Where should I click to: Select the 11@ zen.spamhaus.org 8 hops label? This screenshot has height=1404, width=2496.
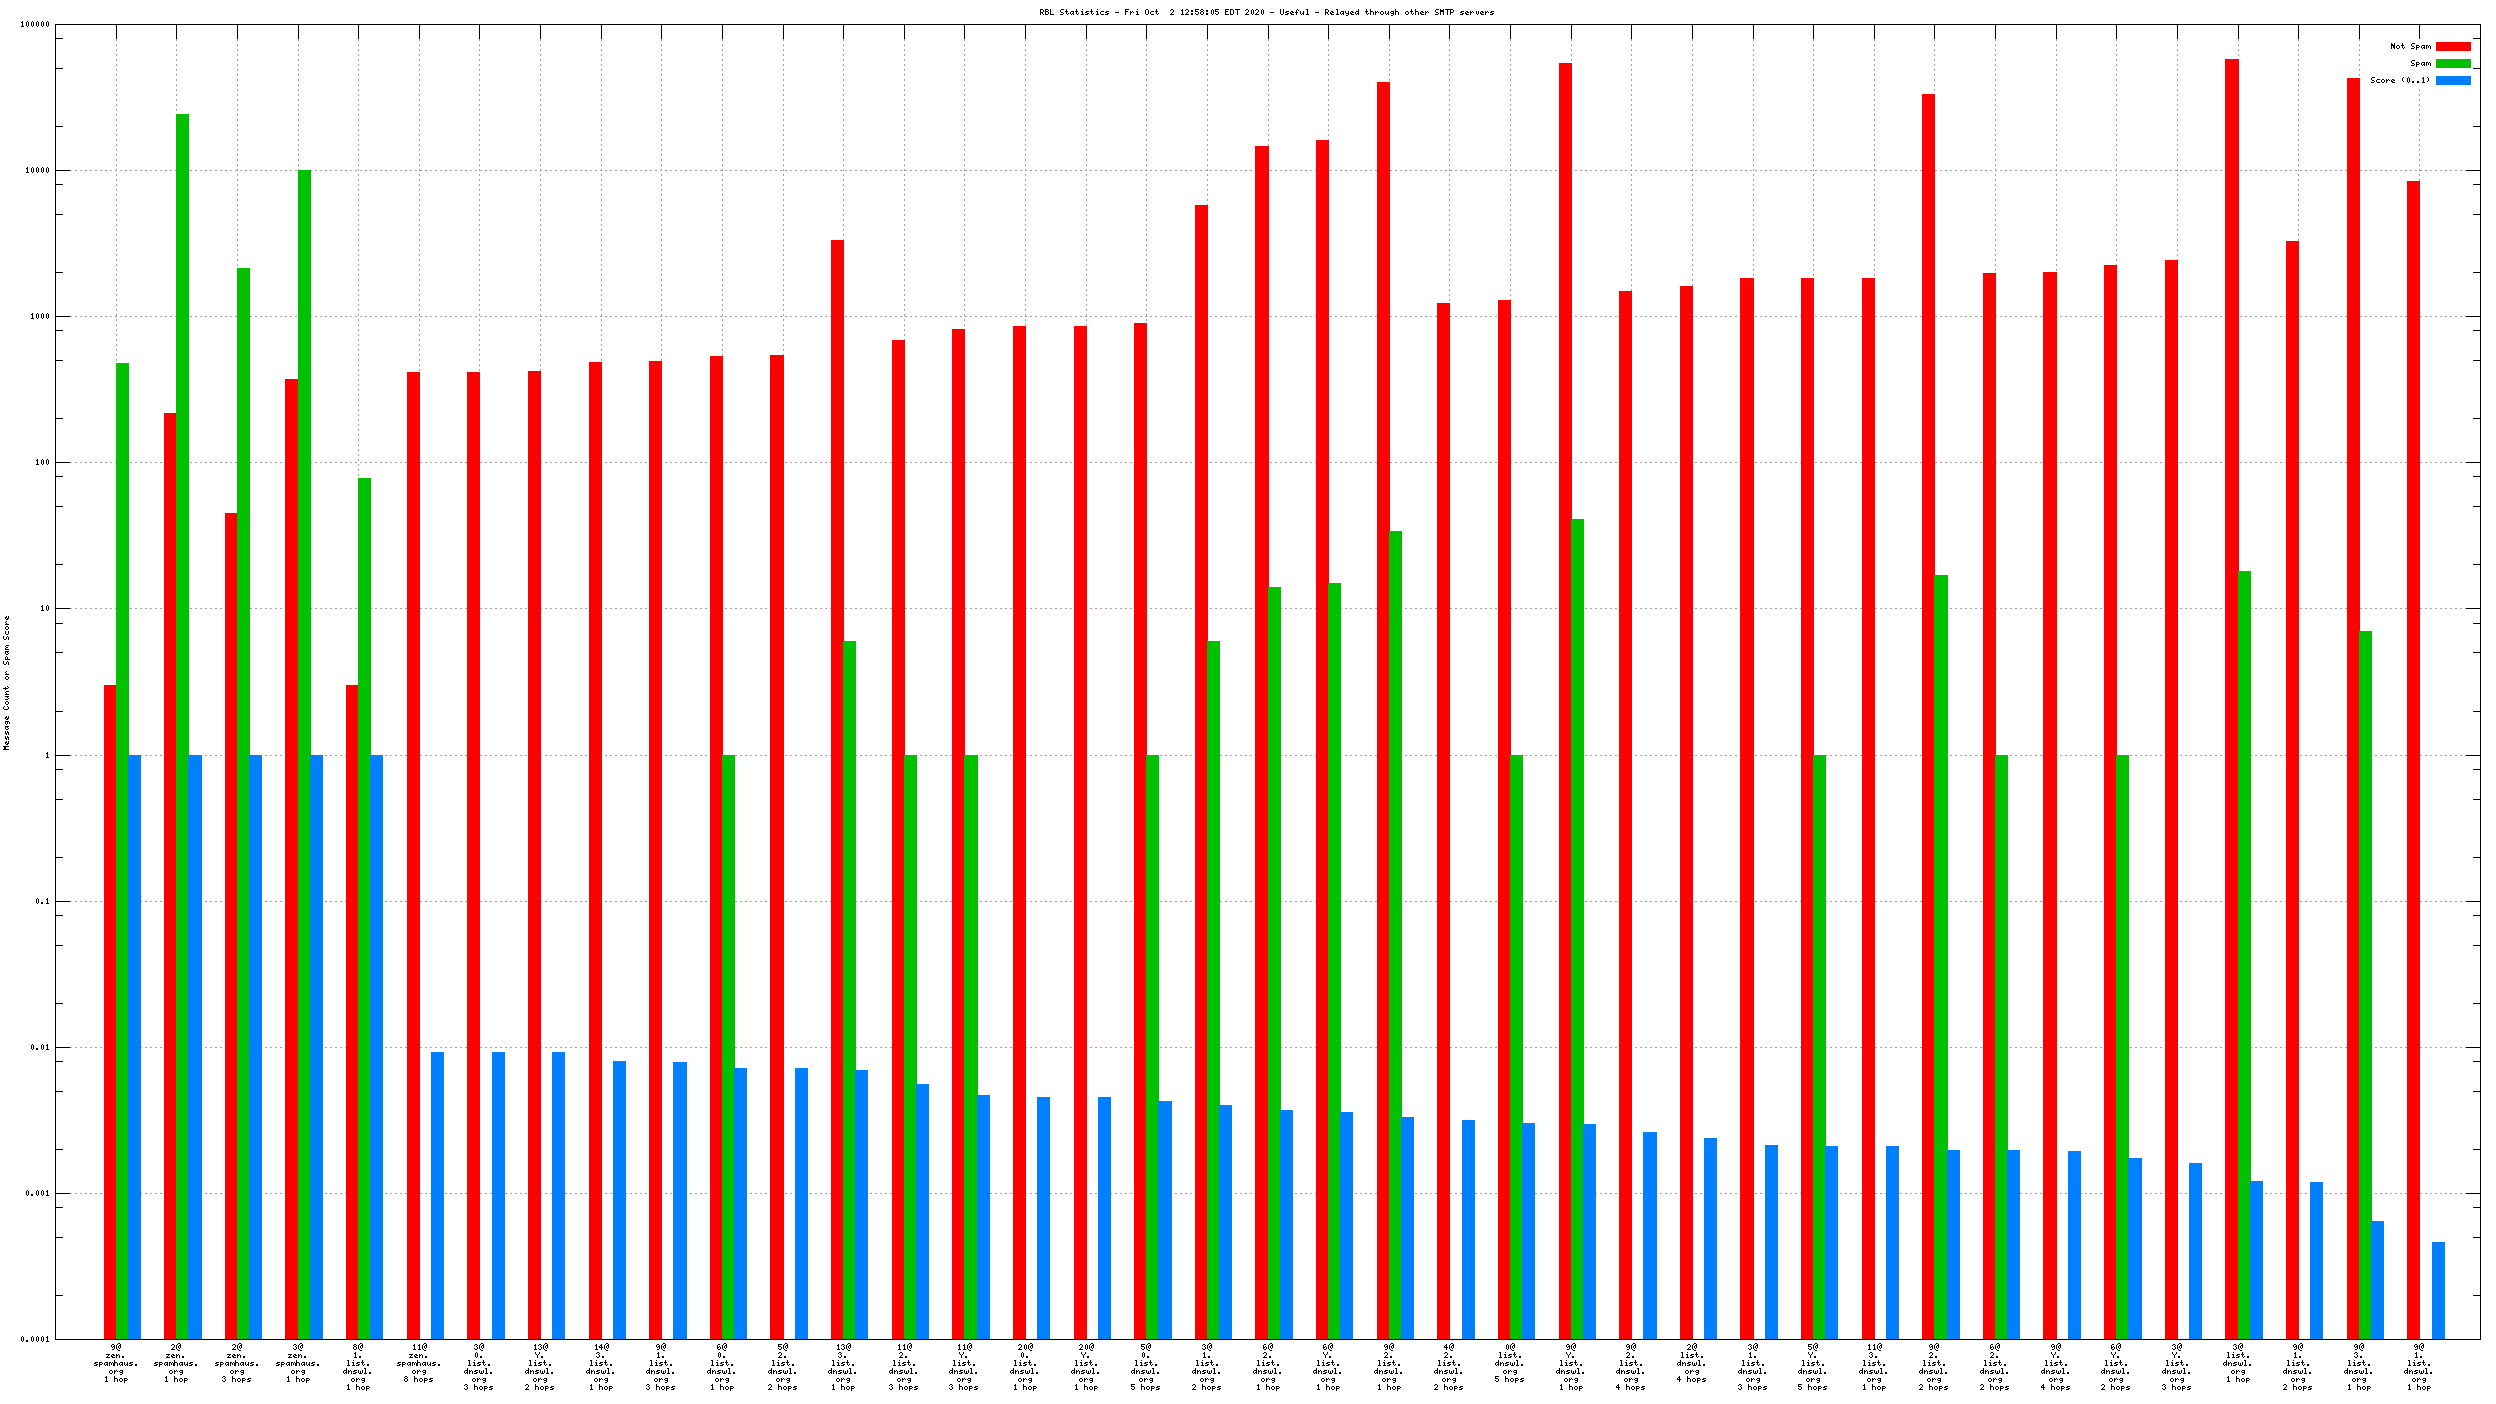click(x=419, y=1363)
